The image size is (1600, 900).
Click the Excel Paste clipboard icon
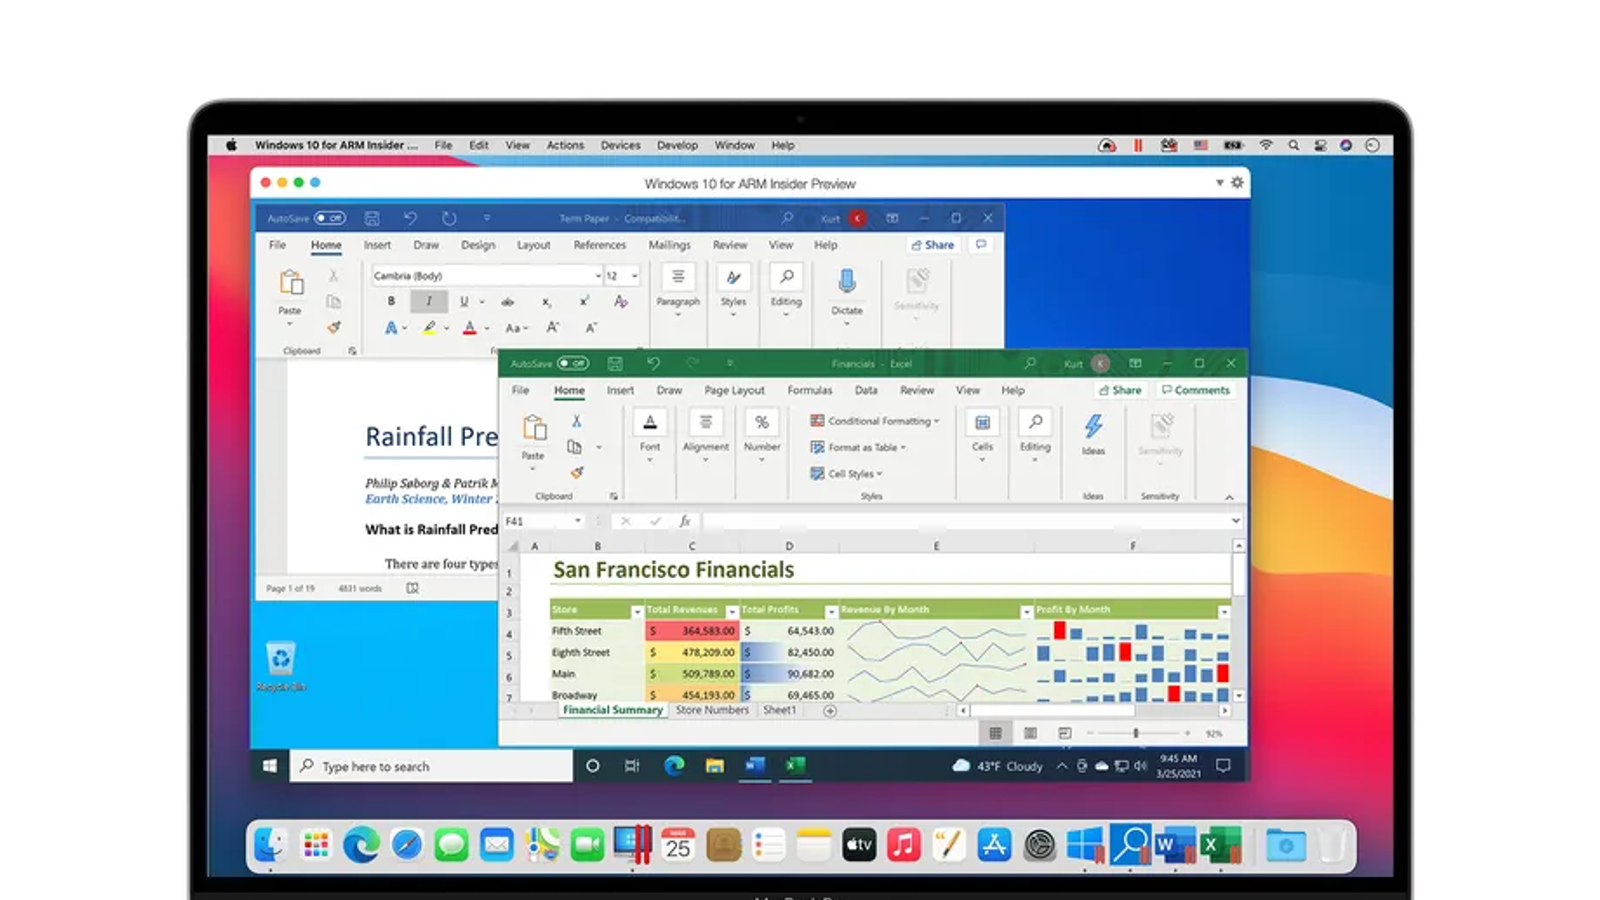tap(534, 428)
